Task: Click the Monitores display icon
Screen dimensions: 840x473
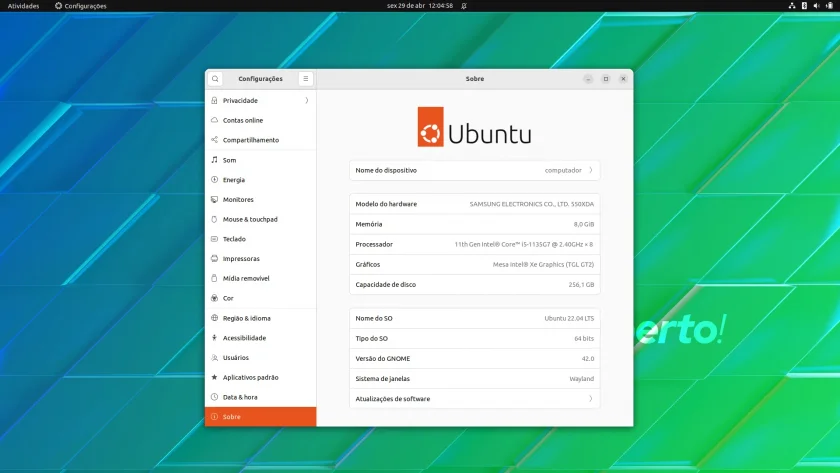Action: [214, 199]
